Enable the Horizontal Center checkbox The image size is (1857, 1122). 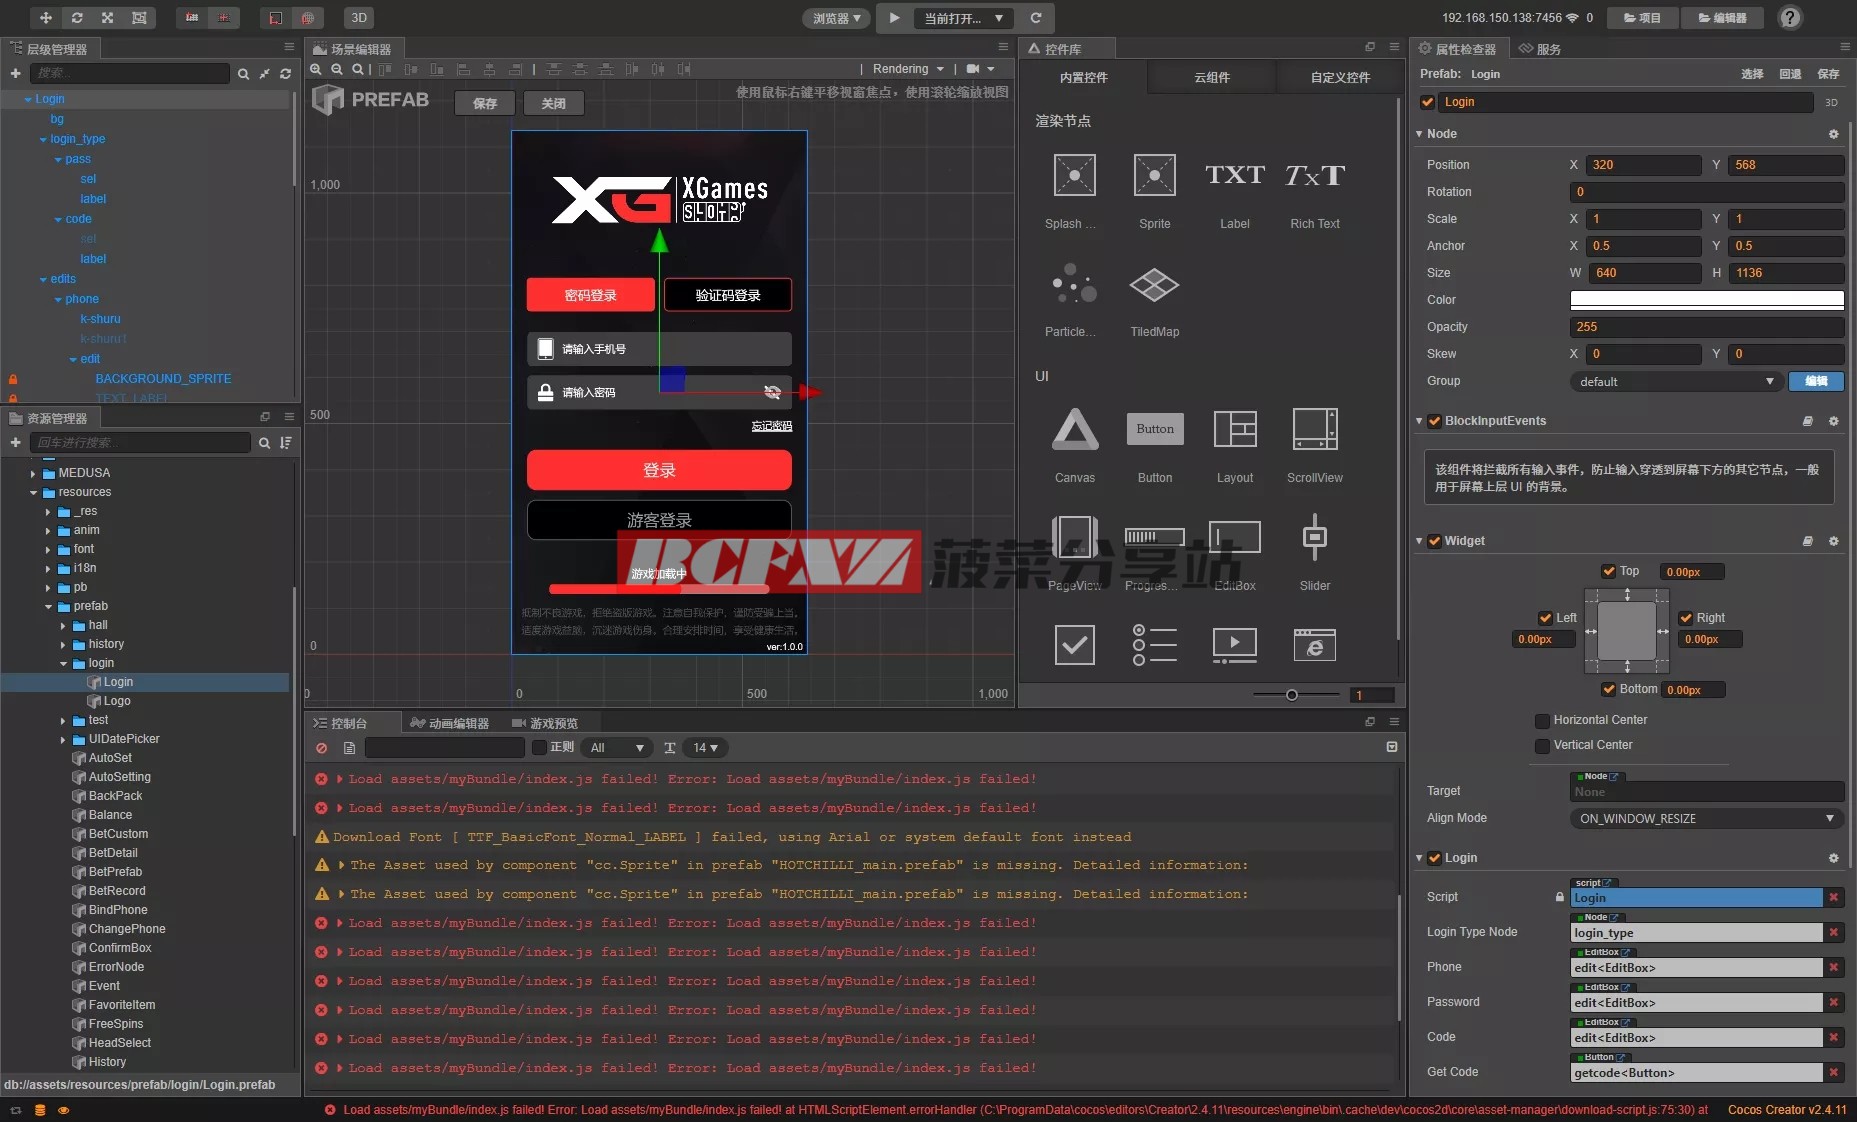point(1542,720)
